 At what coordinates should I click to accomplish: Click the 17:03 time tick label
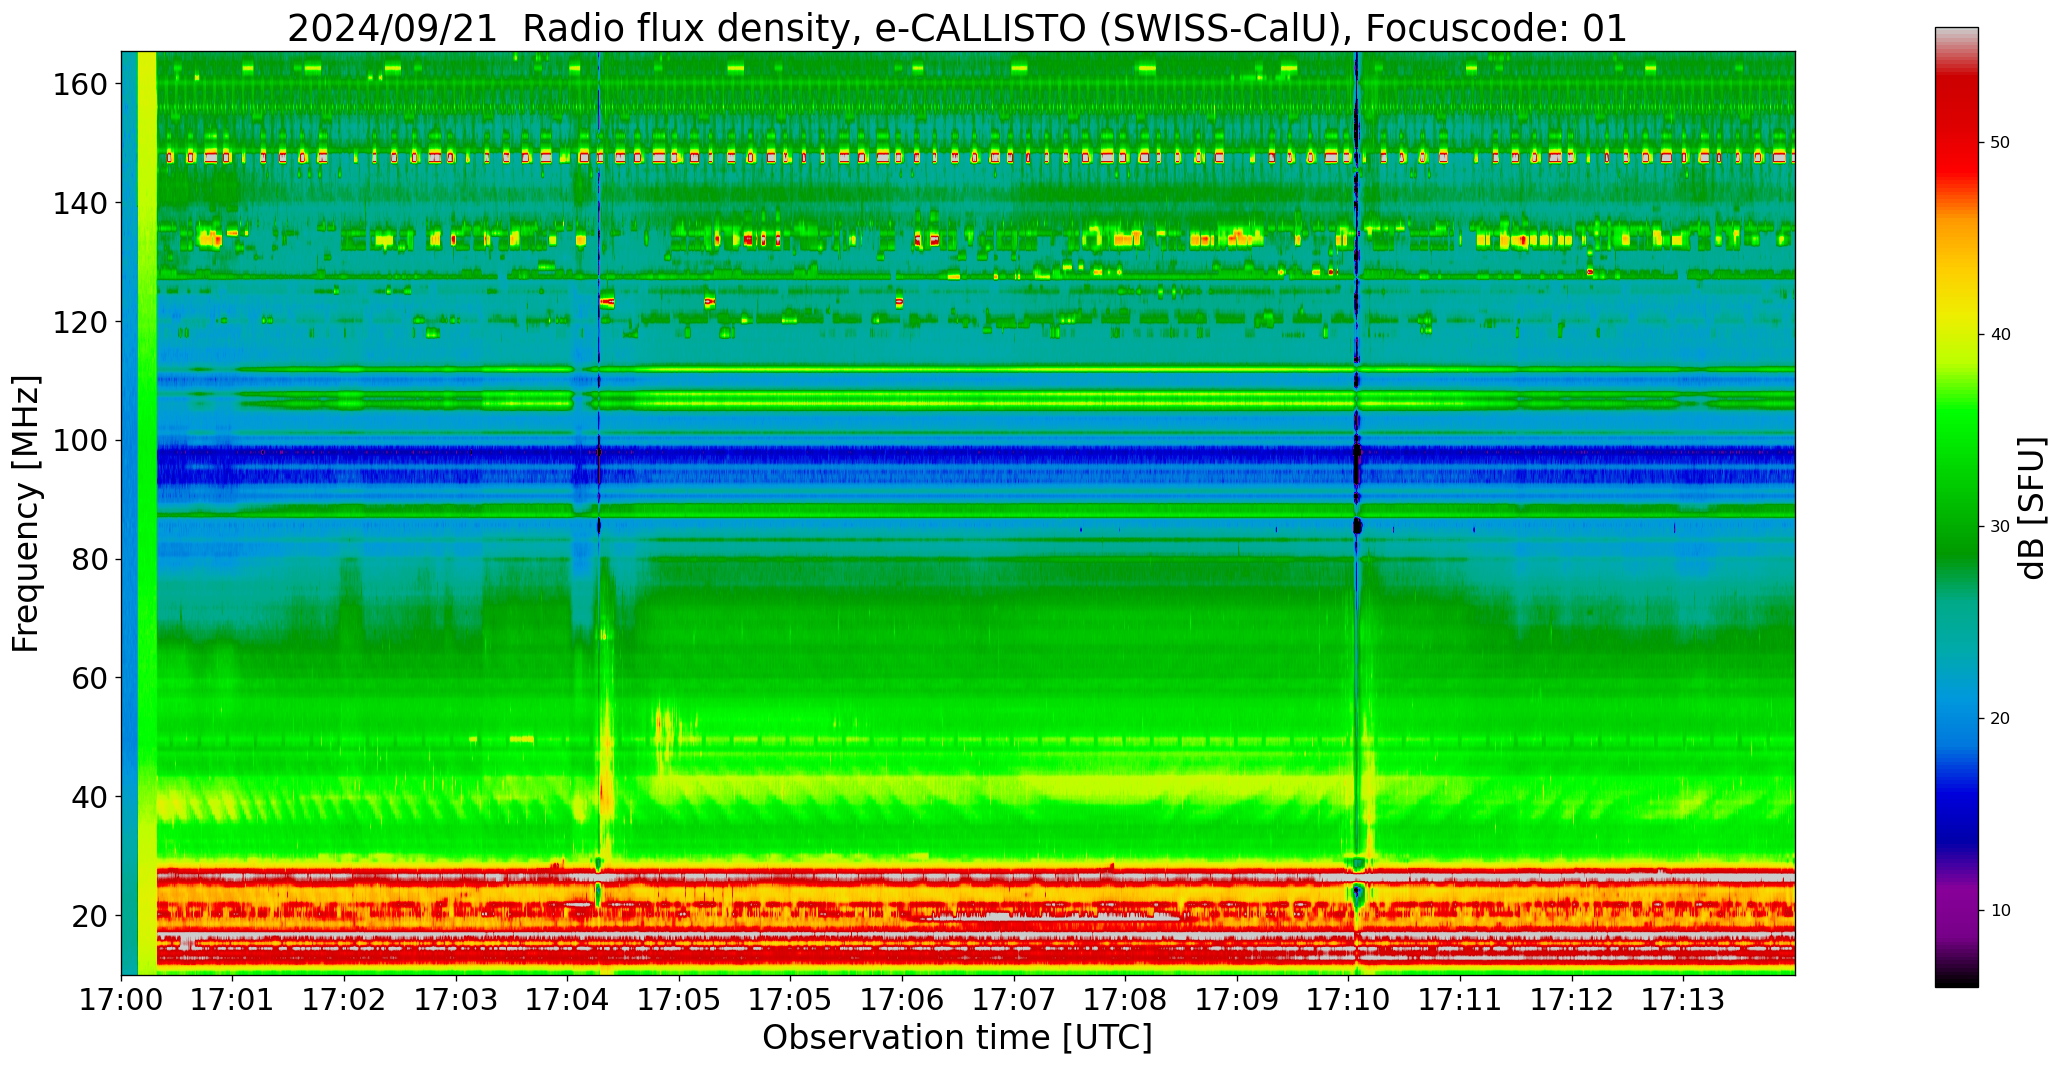pos(456,999)
